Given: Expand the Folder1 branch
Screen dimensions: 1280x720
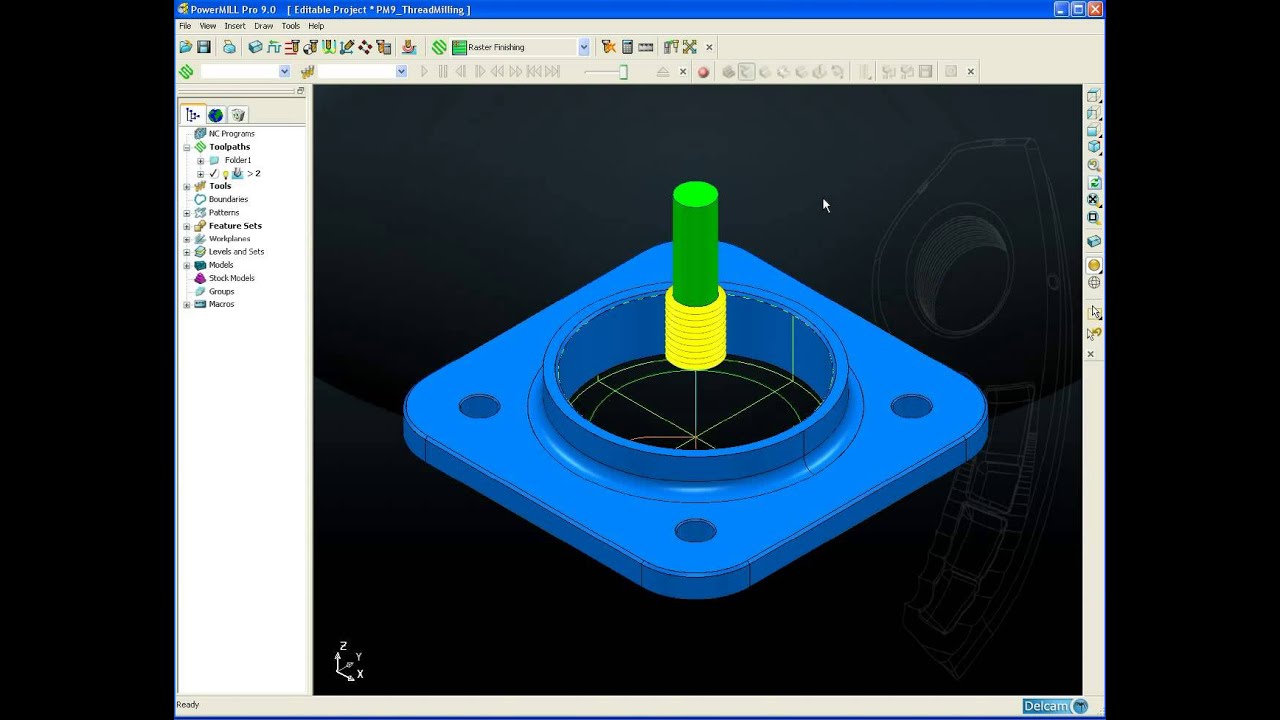Looking at the screenshot, I should [x=200, y=160].
